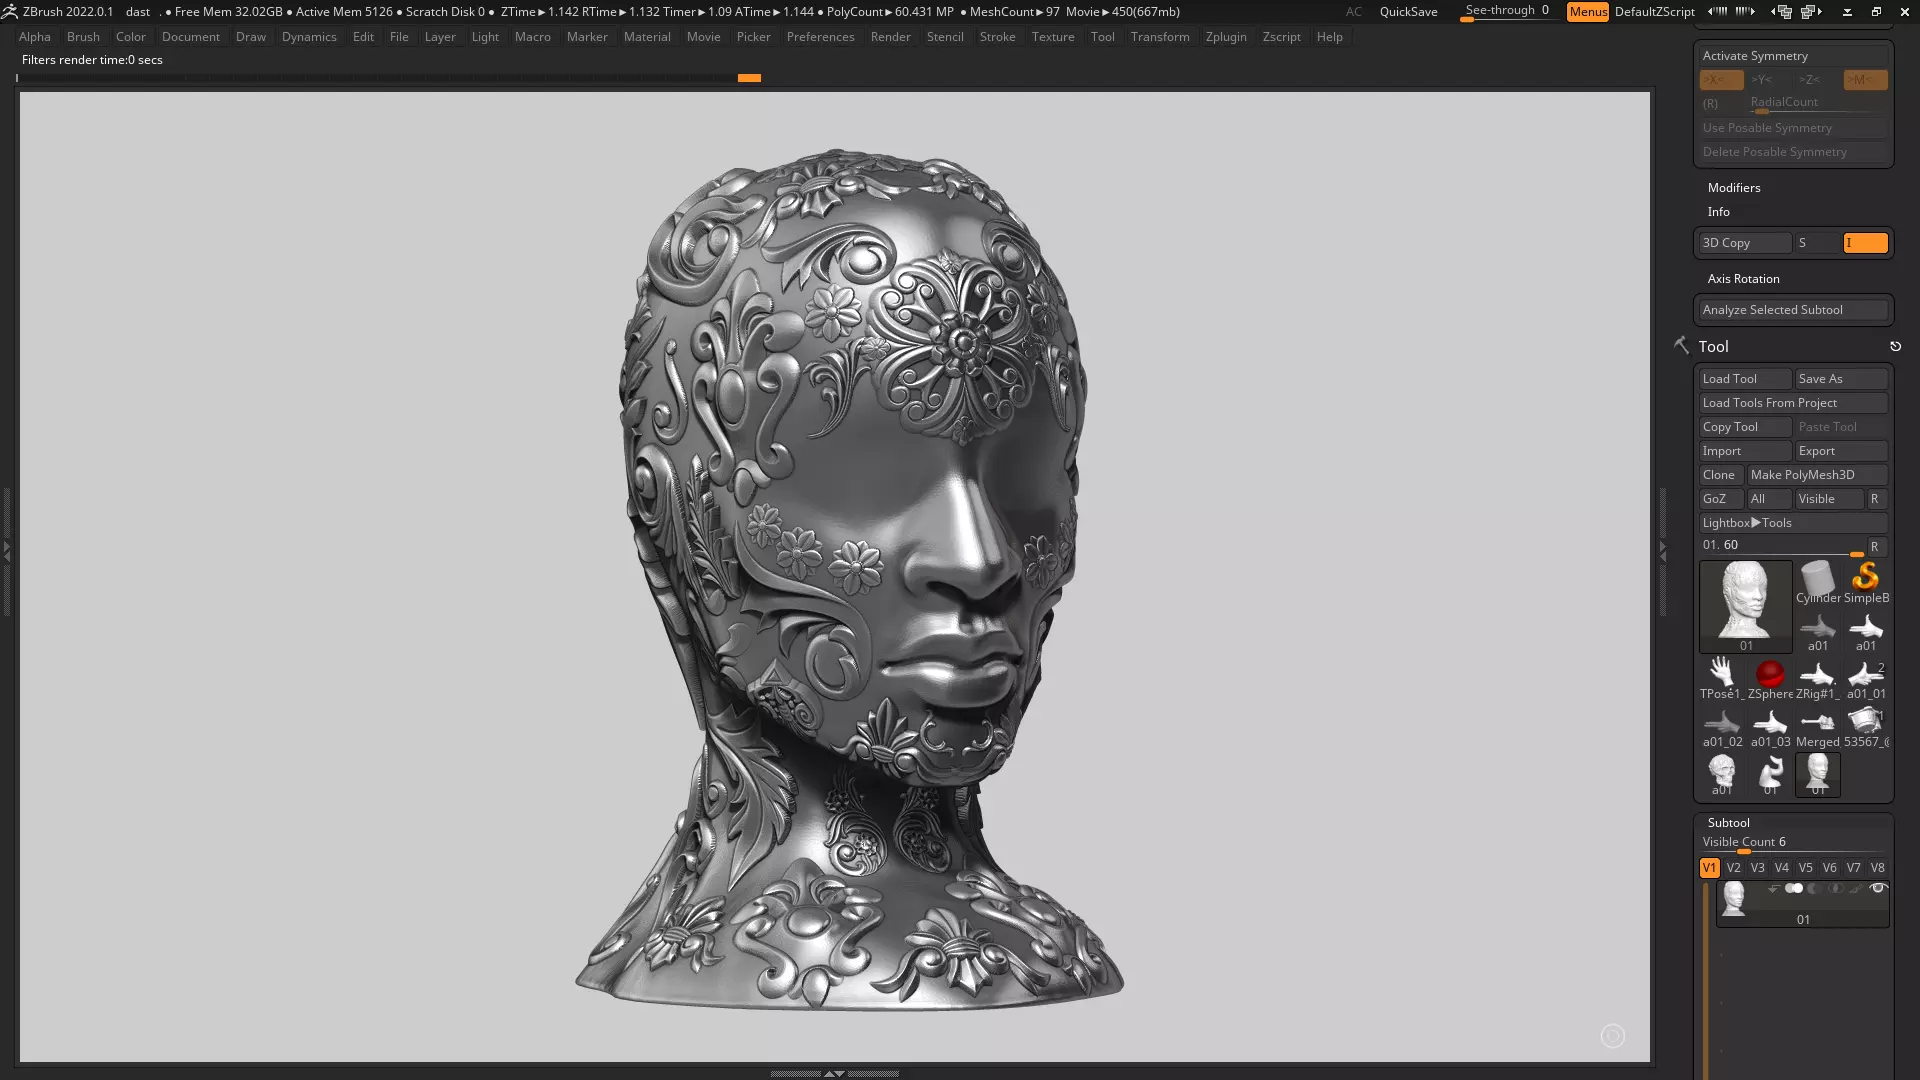Open Lightbox Tools browser
Viewport: 1920px width, 1080px height.
point(1793,523)
